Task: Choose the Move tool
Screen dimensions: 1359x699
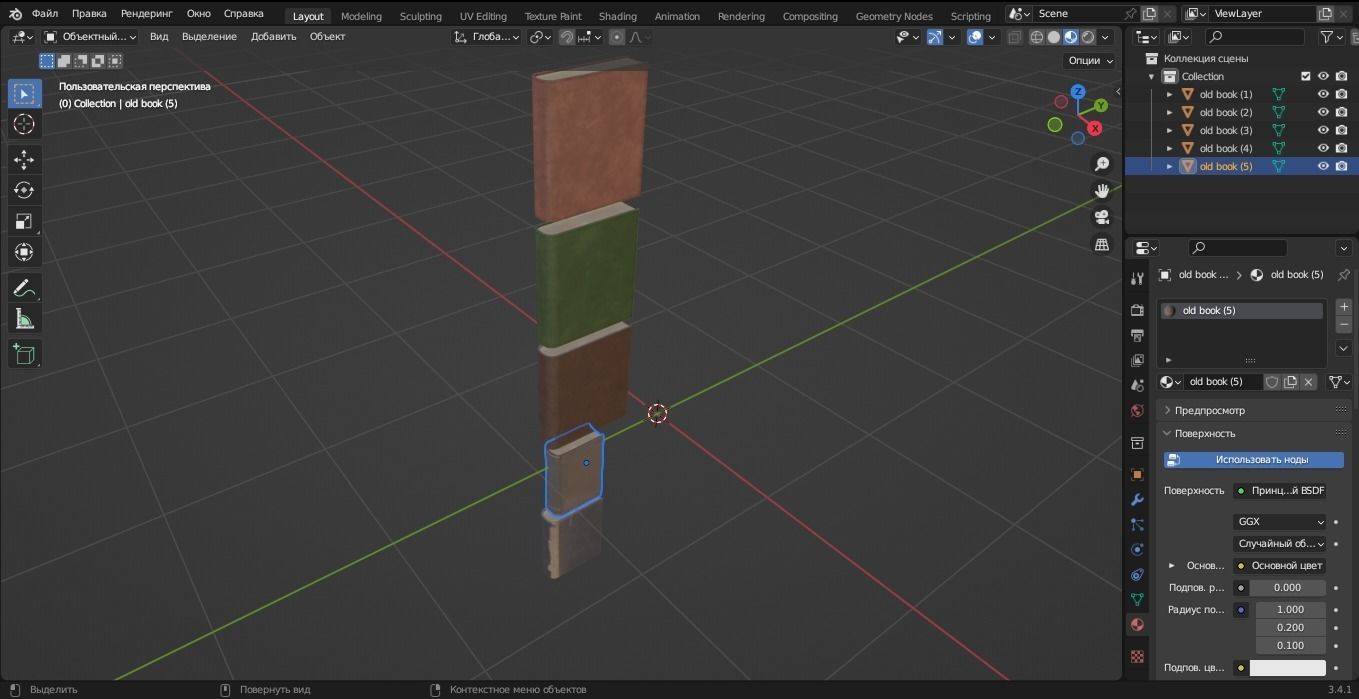Action: coord(24,159)
